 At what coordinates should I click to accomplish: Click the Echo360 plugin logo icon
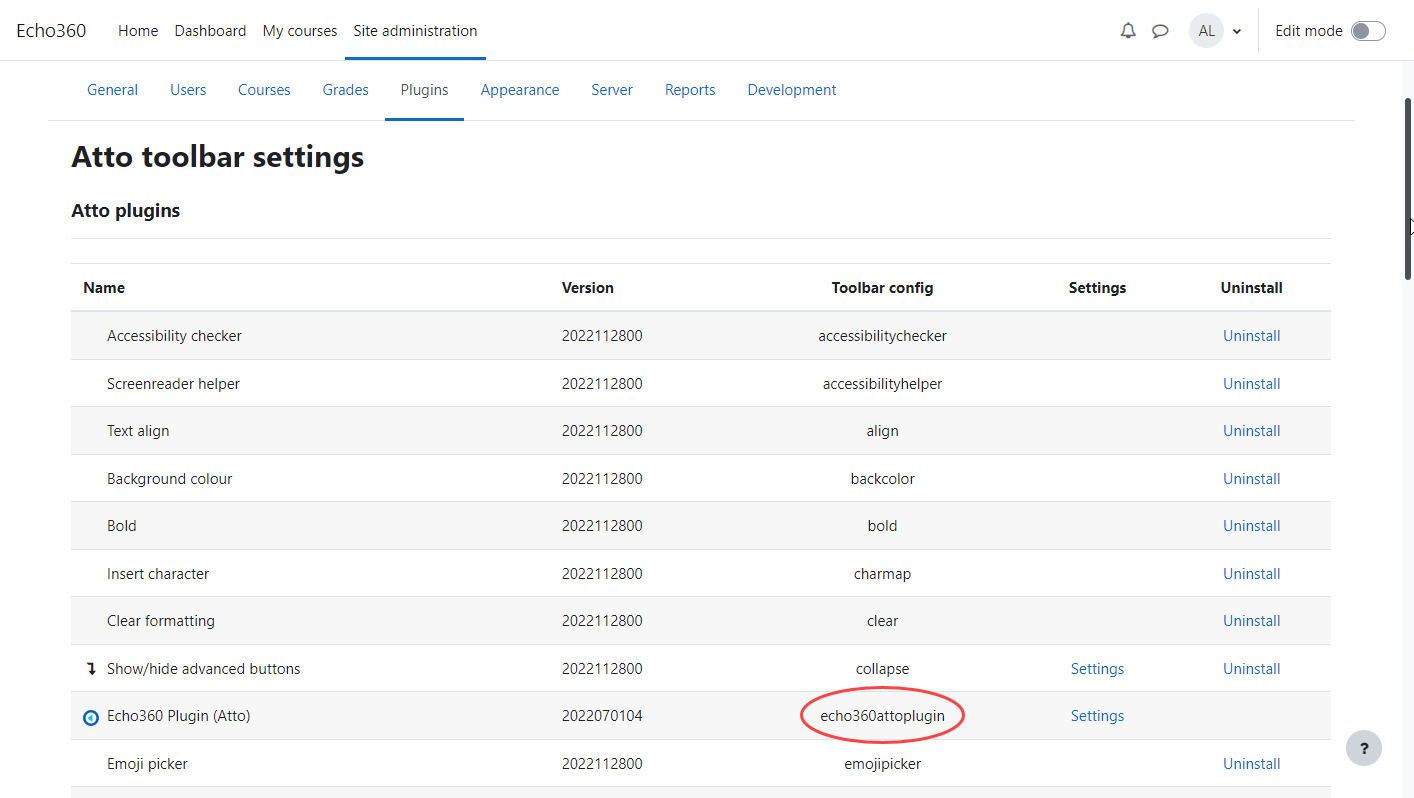(91, 717)
